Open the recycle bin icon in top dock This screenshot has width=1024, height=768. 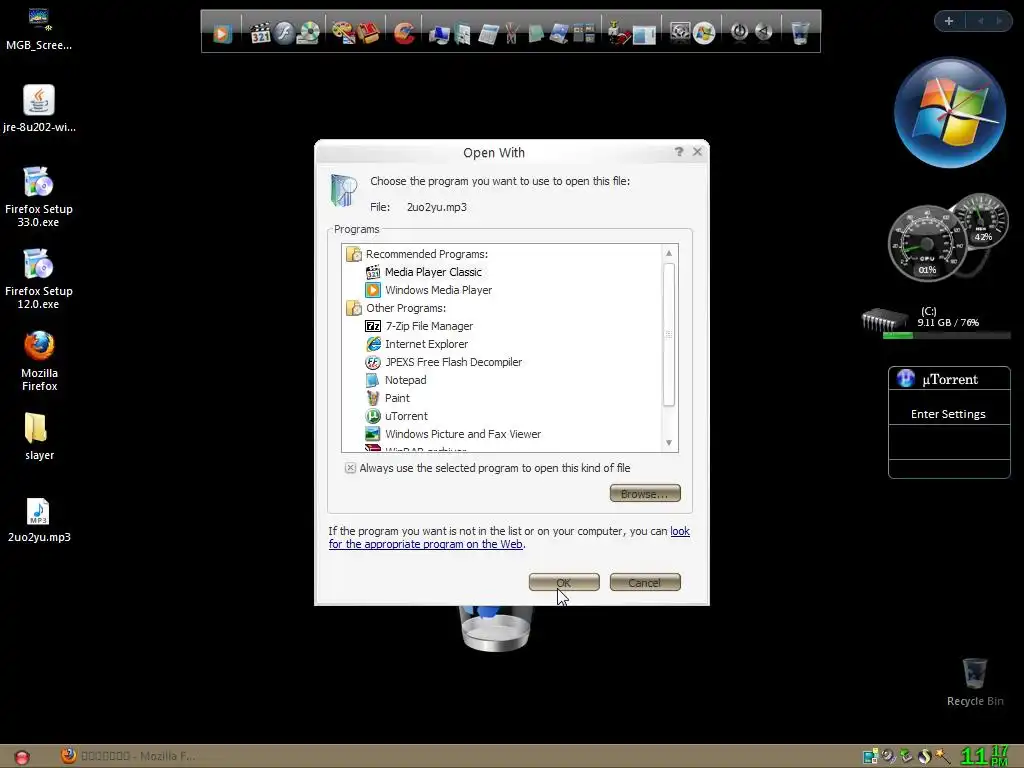pyautogui.click(x=800, y=33)
